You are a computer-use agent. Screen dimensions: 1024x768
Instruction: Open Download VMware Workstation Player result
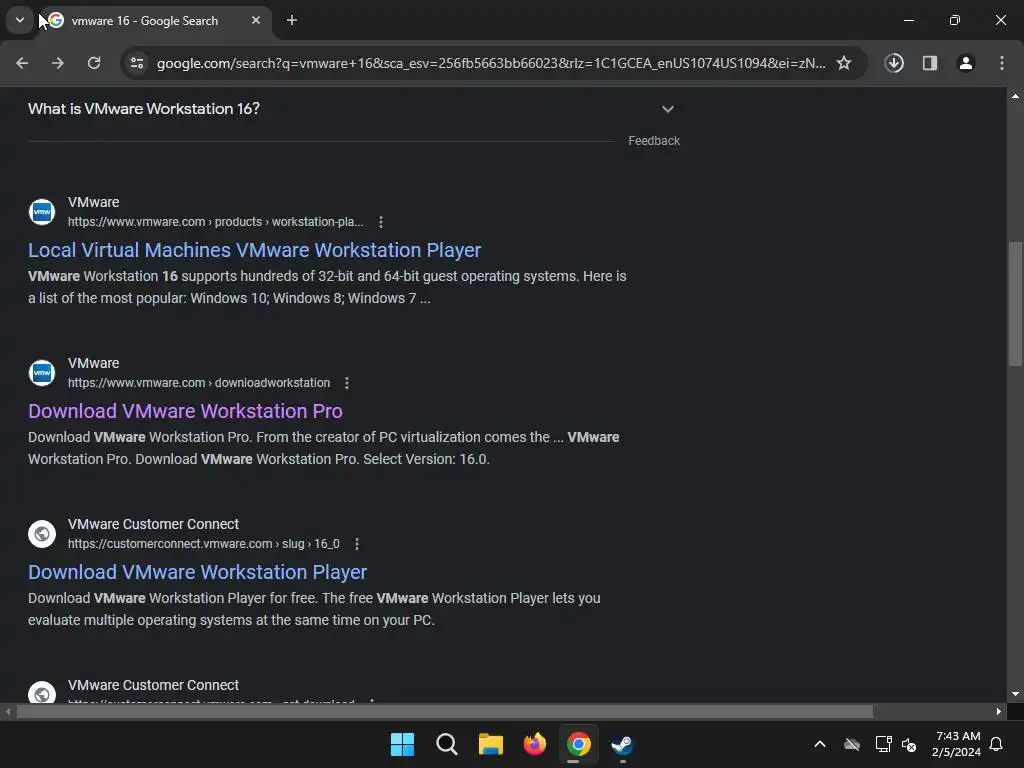197,572
